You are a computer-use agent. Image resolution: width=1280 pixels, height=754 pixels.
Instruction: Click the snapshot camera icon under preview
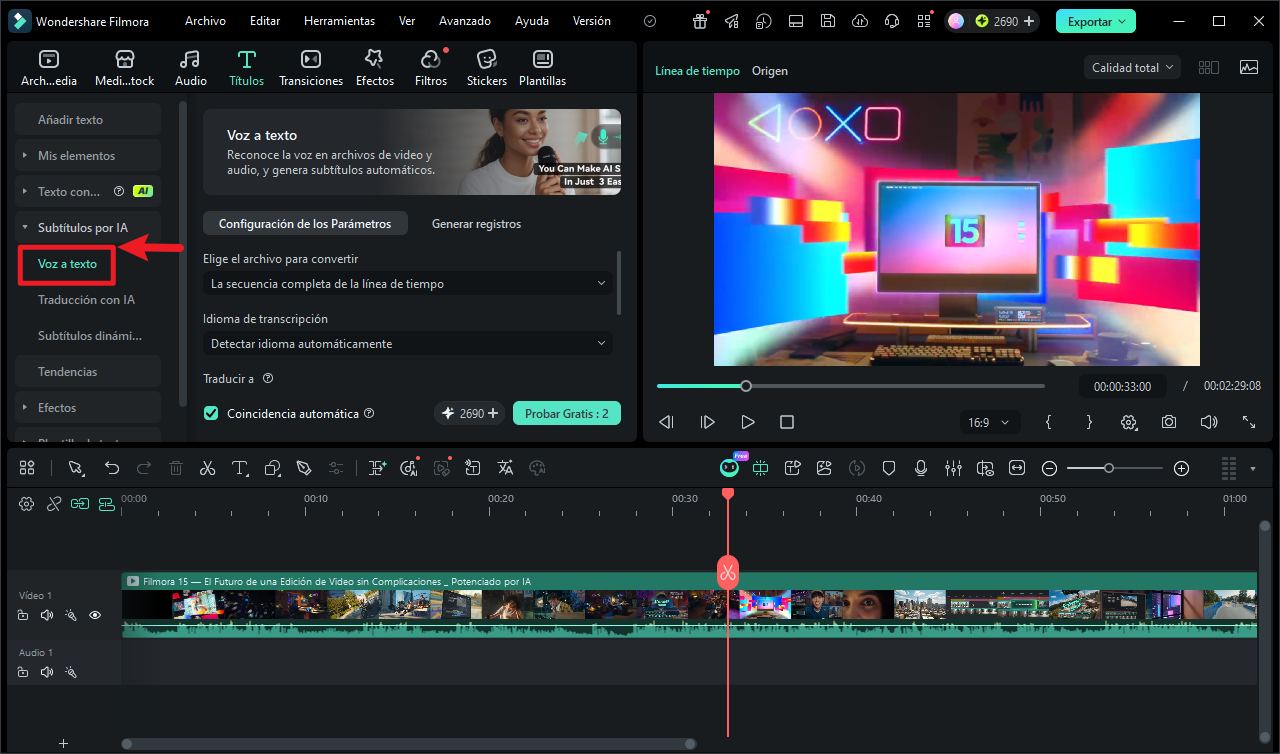[x=1169, y=422]
